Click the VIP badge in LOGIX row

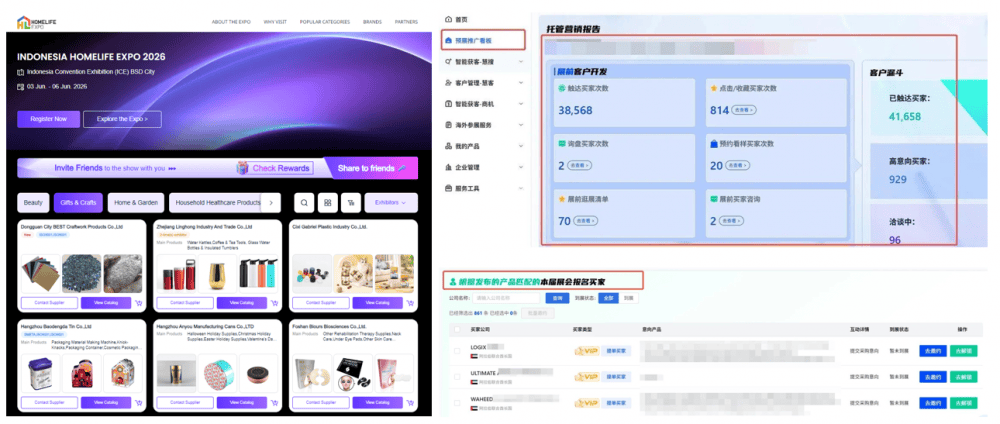[x=586, y=351]
